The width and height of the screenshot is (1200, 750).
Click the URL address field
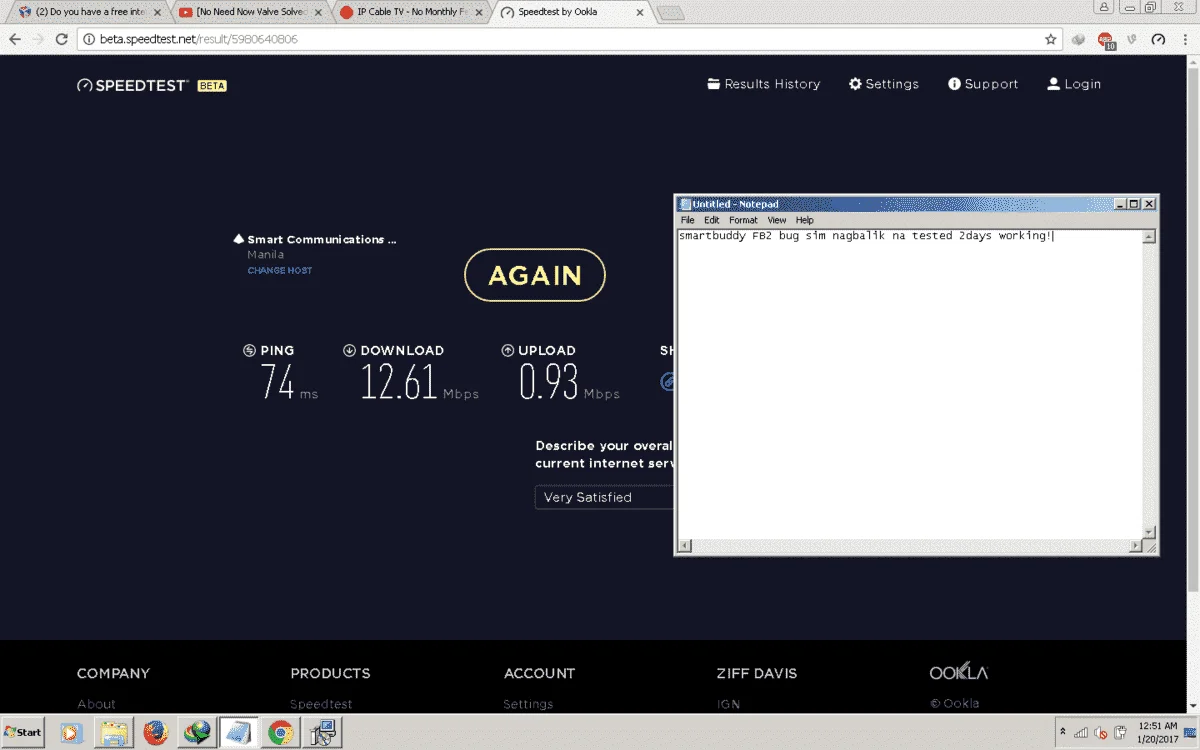[x=565, y=39]
